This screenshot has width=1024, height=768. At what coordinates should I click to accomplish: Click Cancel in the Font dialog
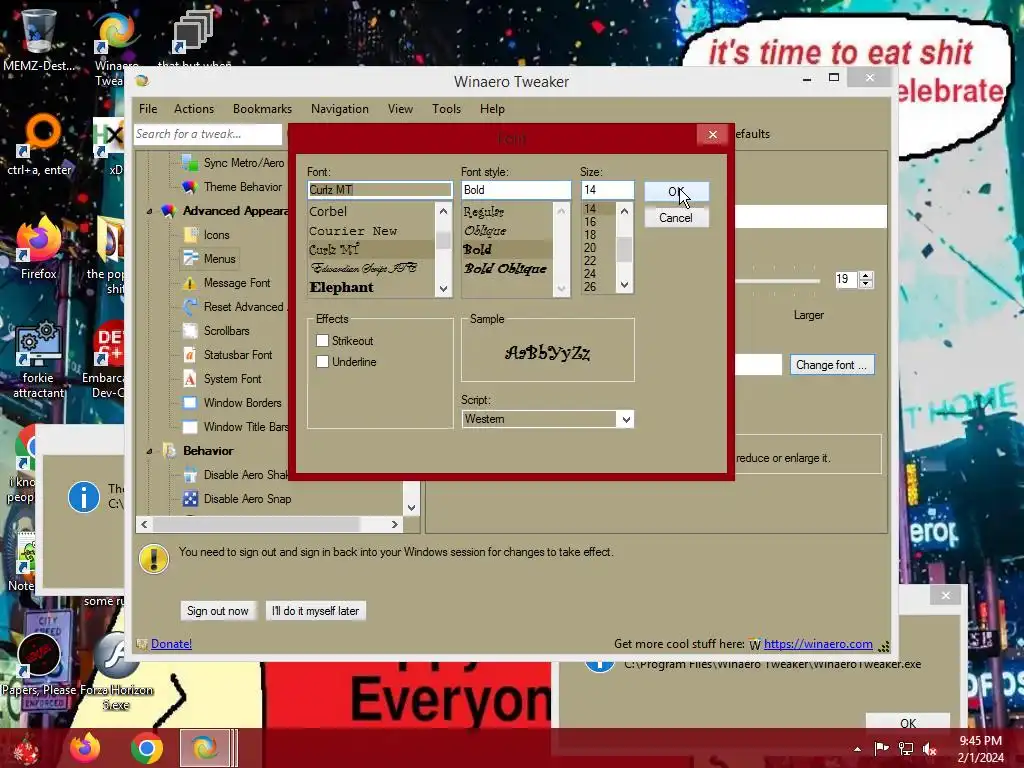[676, 218]
